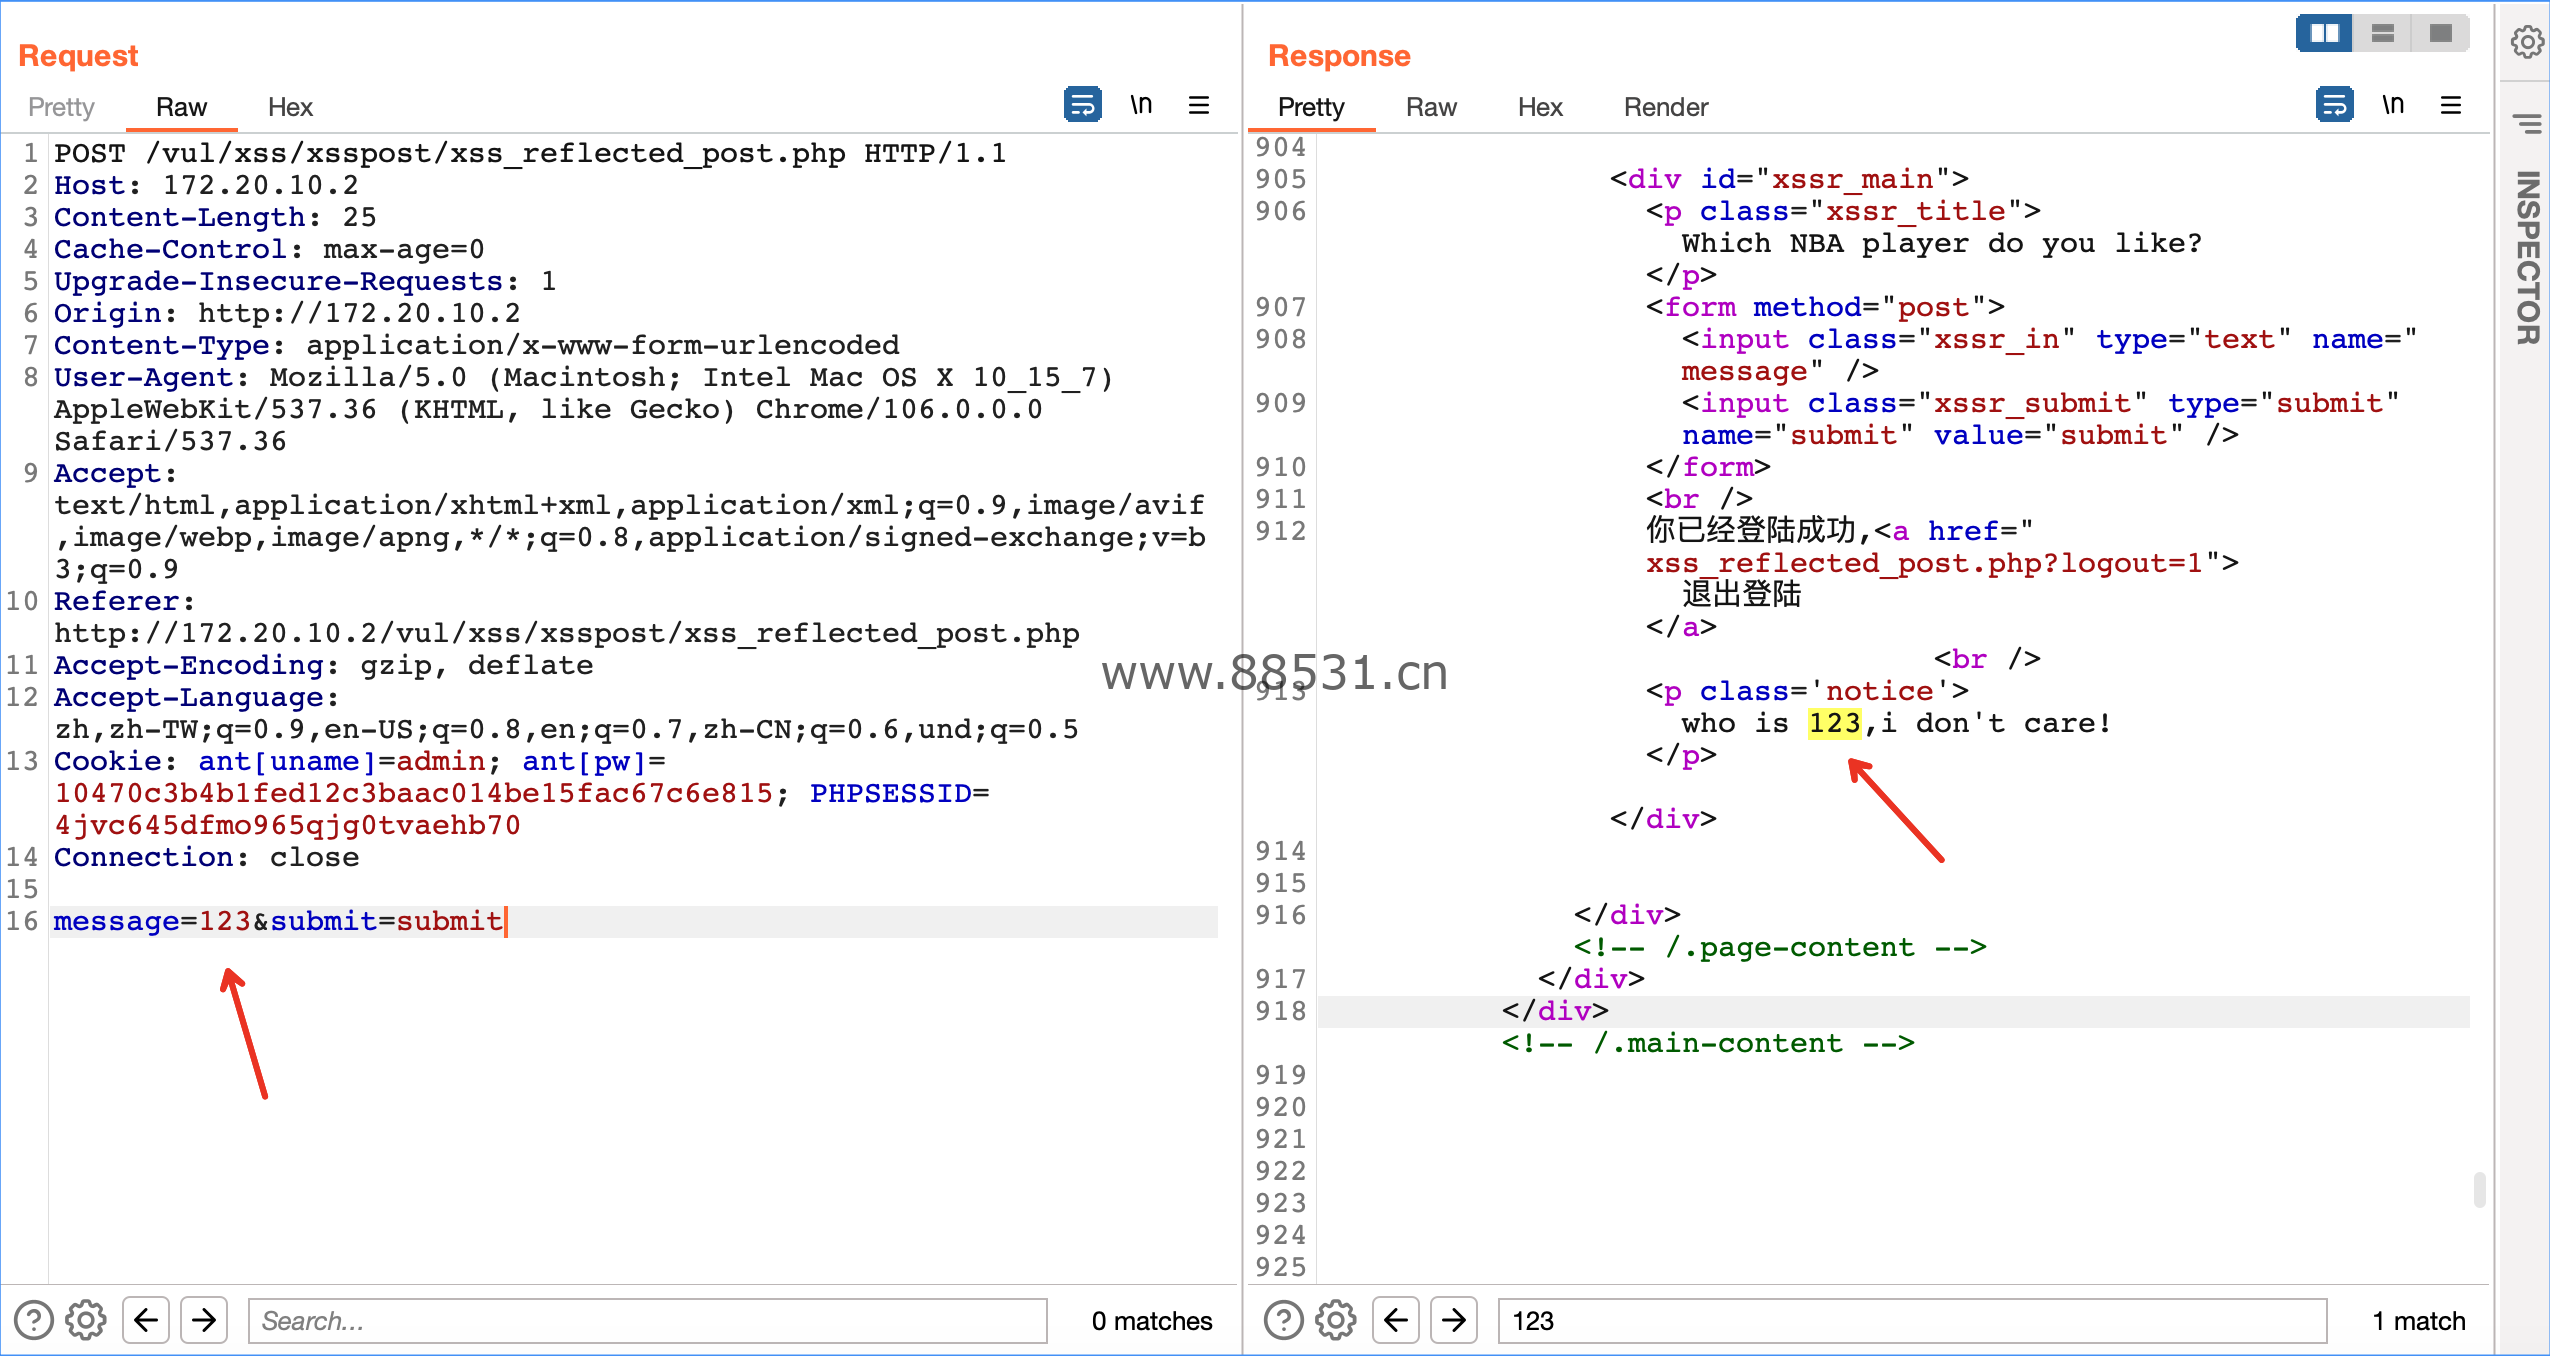Switch to Request Raw tab

[x=181, y=107]
